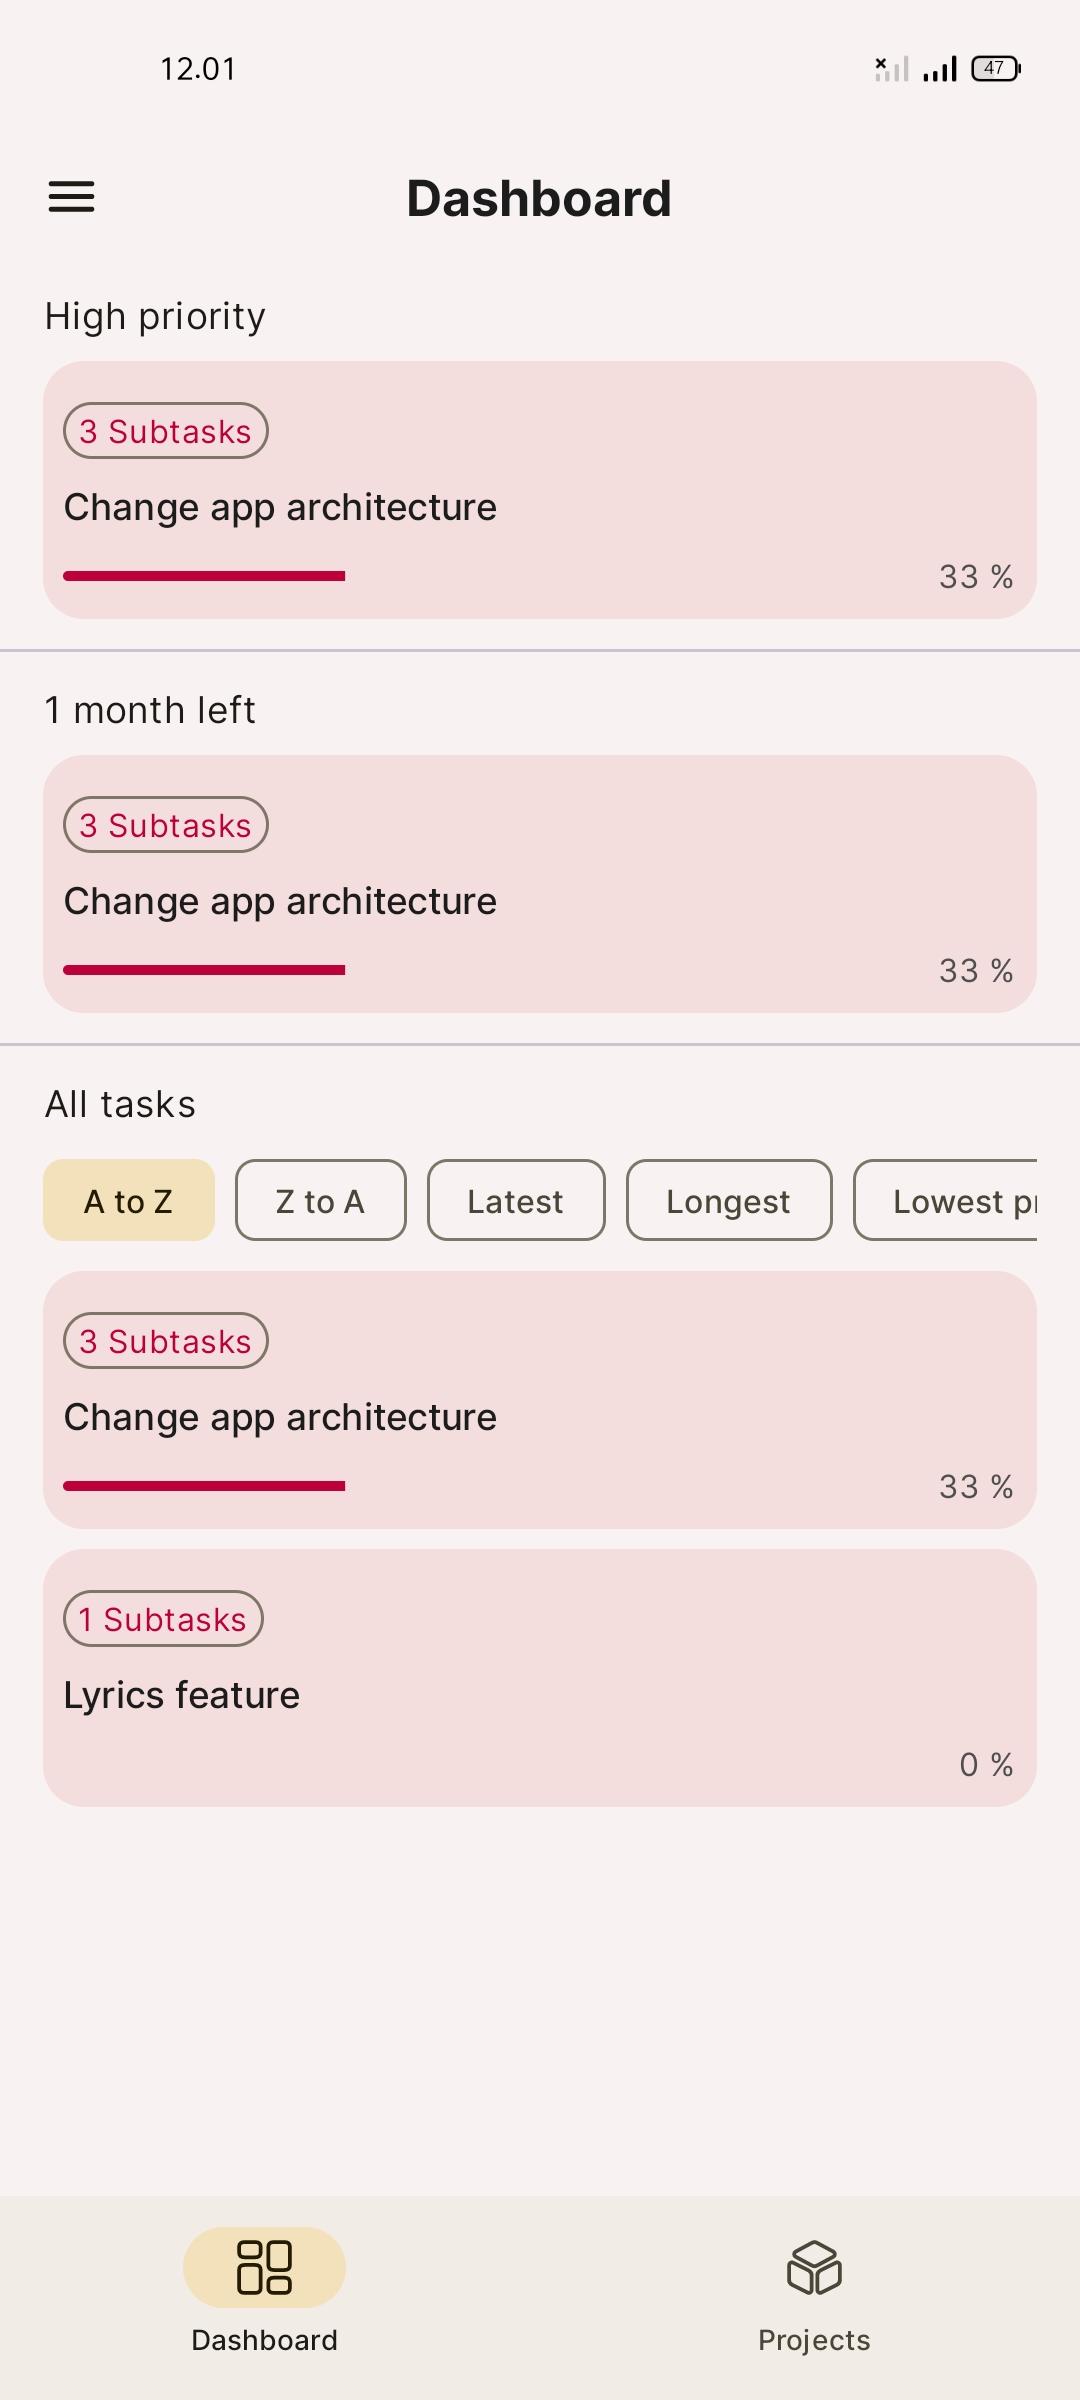Select the A to Z sort chip
Viewport: 1080px width, 2400px height.
pyautogui.click(x=129, y=1200)
